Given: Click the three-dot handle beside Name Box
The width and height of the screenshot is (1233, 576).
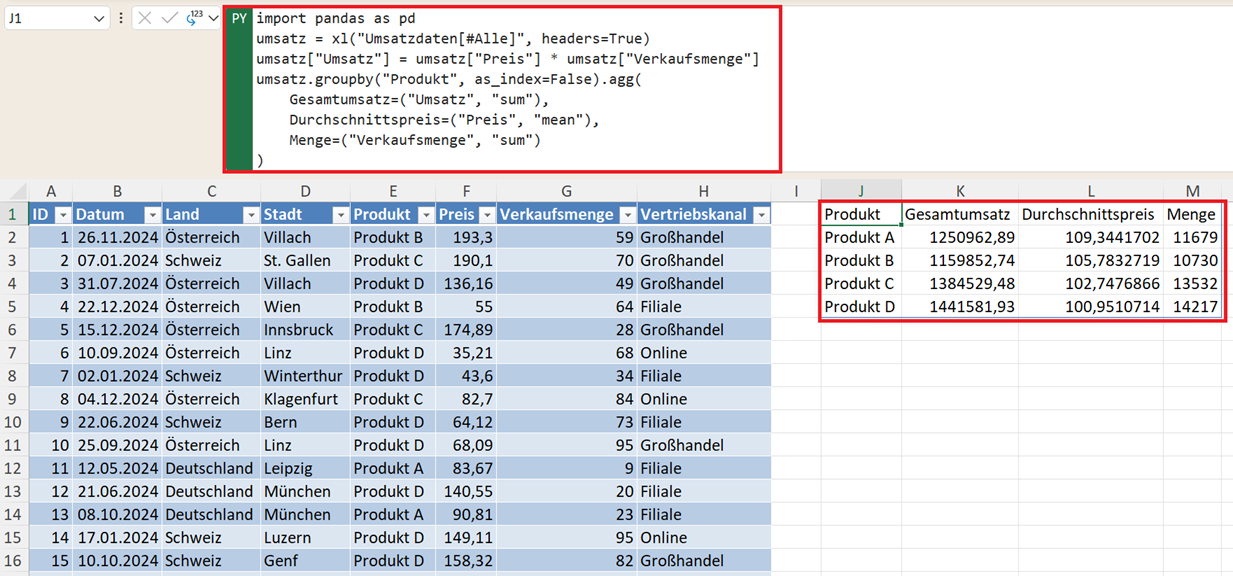Looking at the screenshot, I should coord(121,19).
